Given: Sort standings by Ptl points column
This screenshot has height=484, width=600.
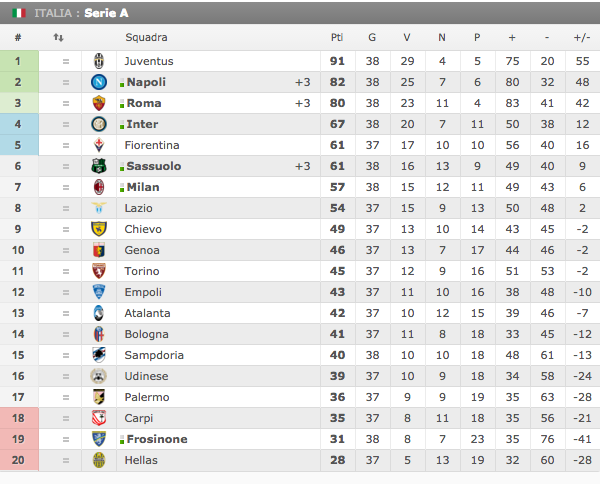Looking at the screenshot, I should 337,38.
